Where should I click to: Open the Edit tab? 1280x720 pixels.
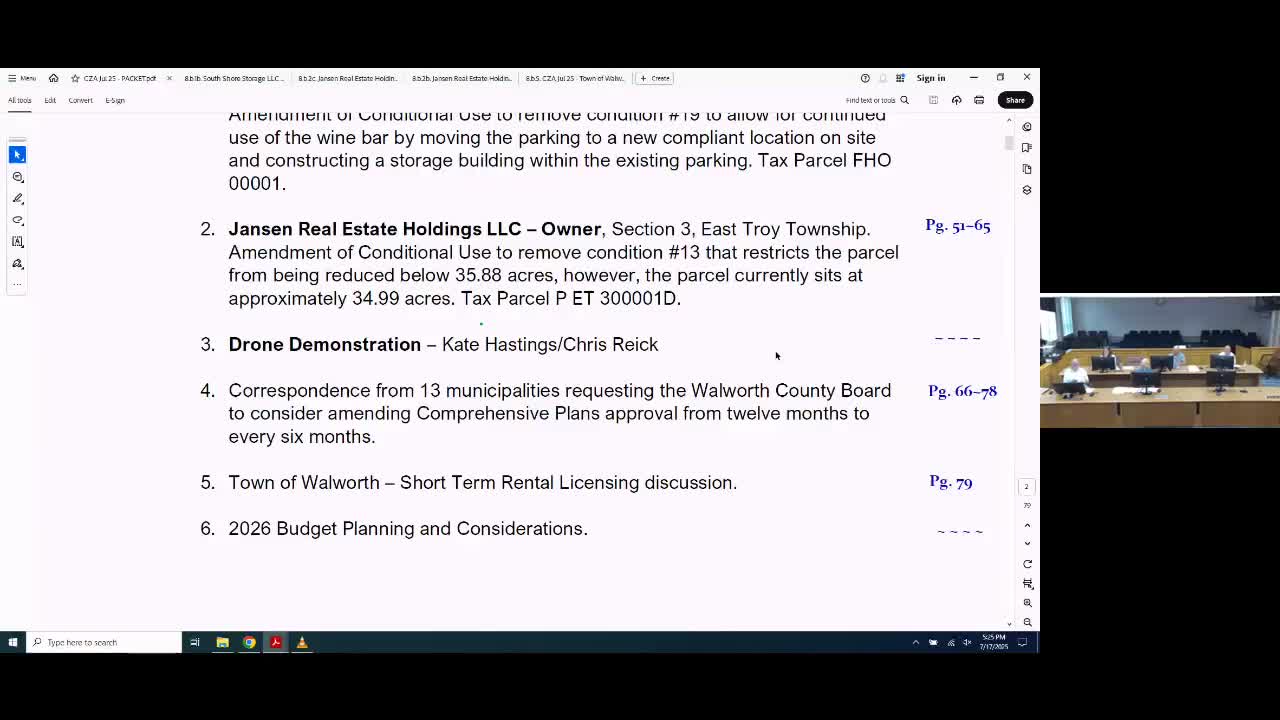(50, 100)
